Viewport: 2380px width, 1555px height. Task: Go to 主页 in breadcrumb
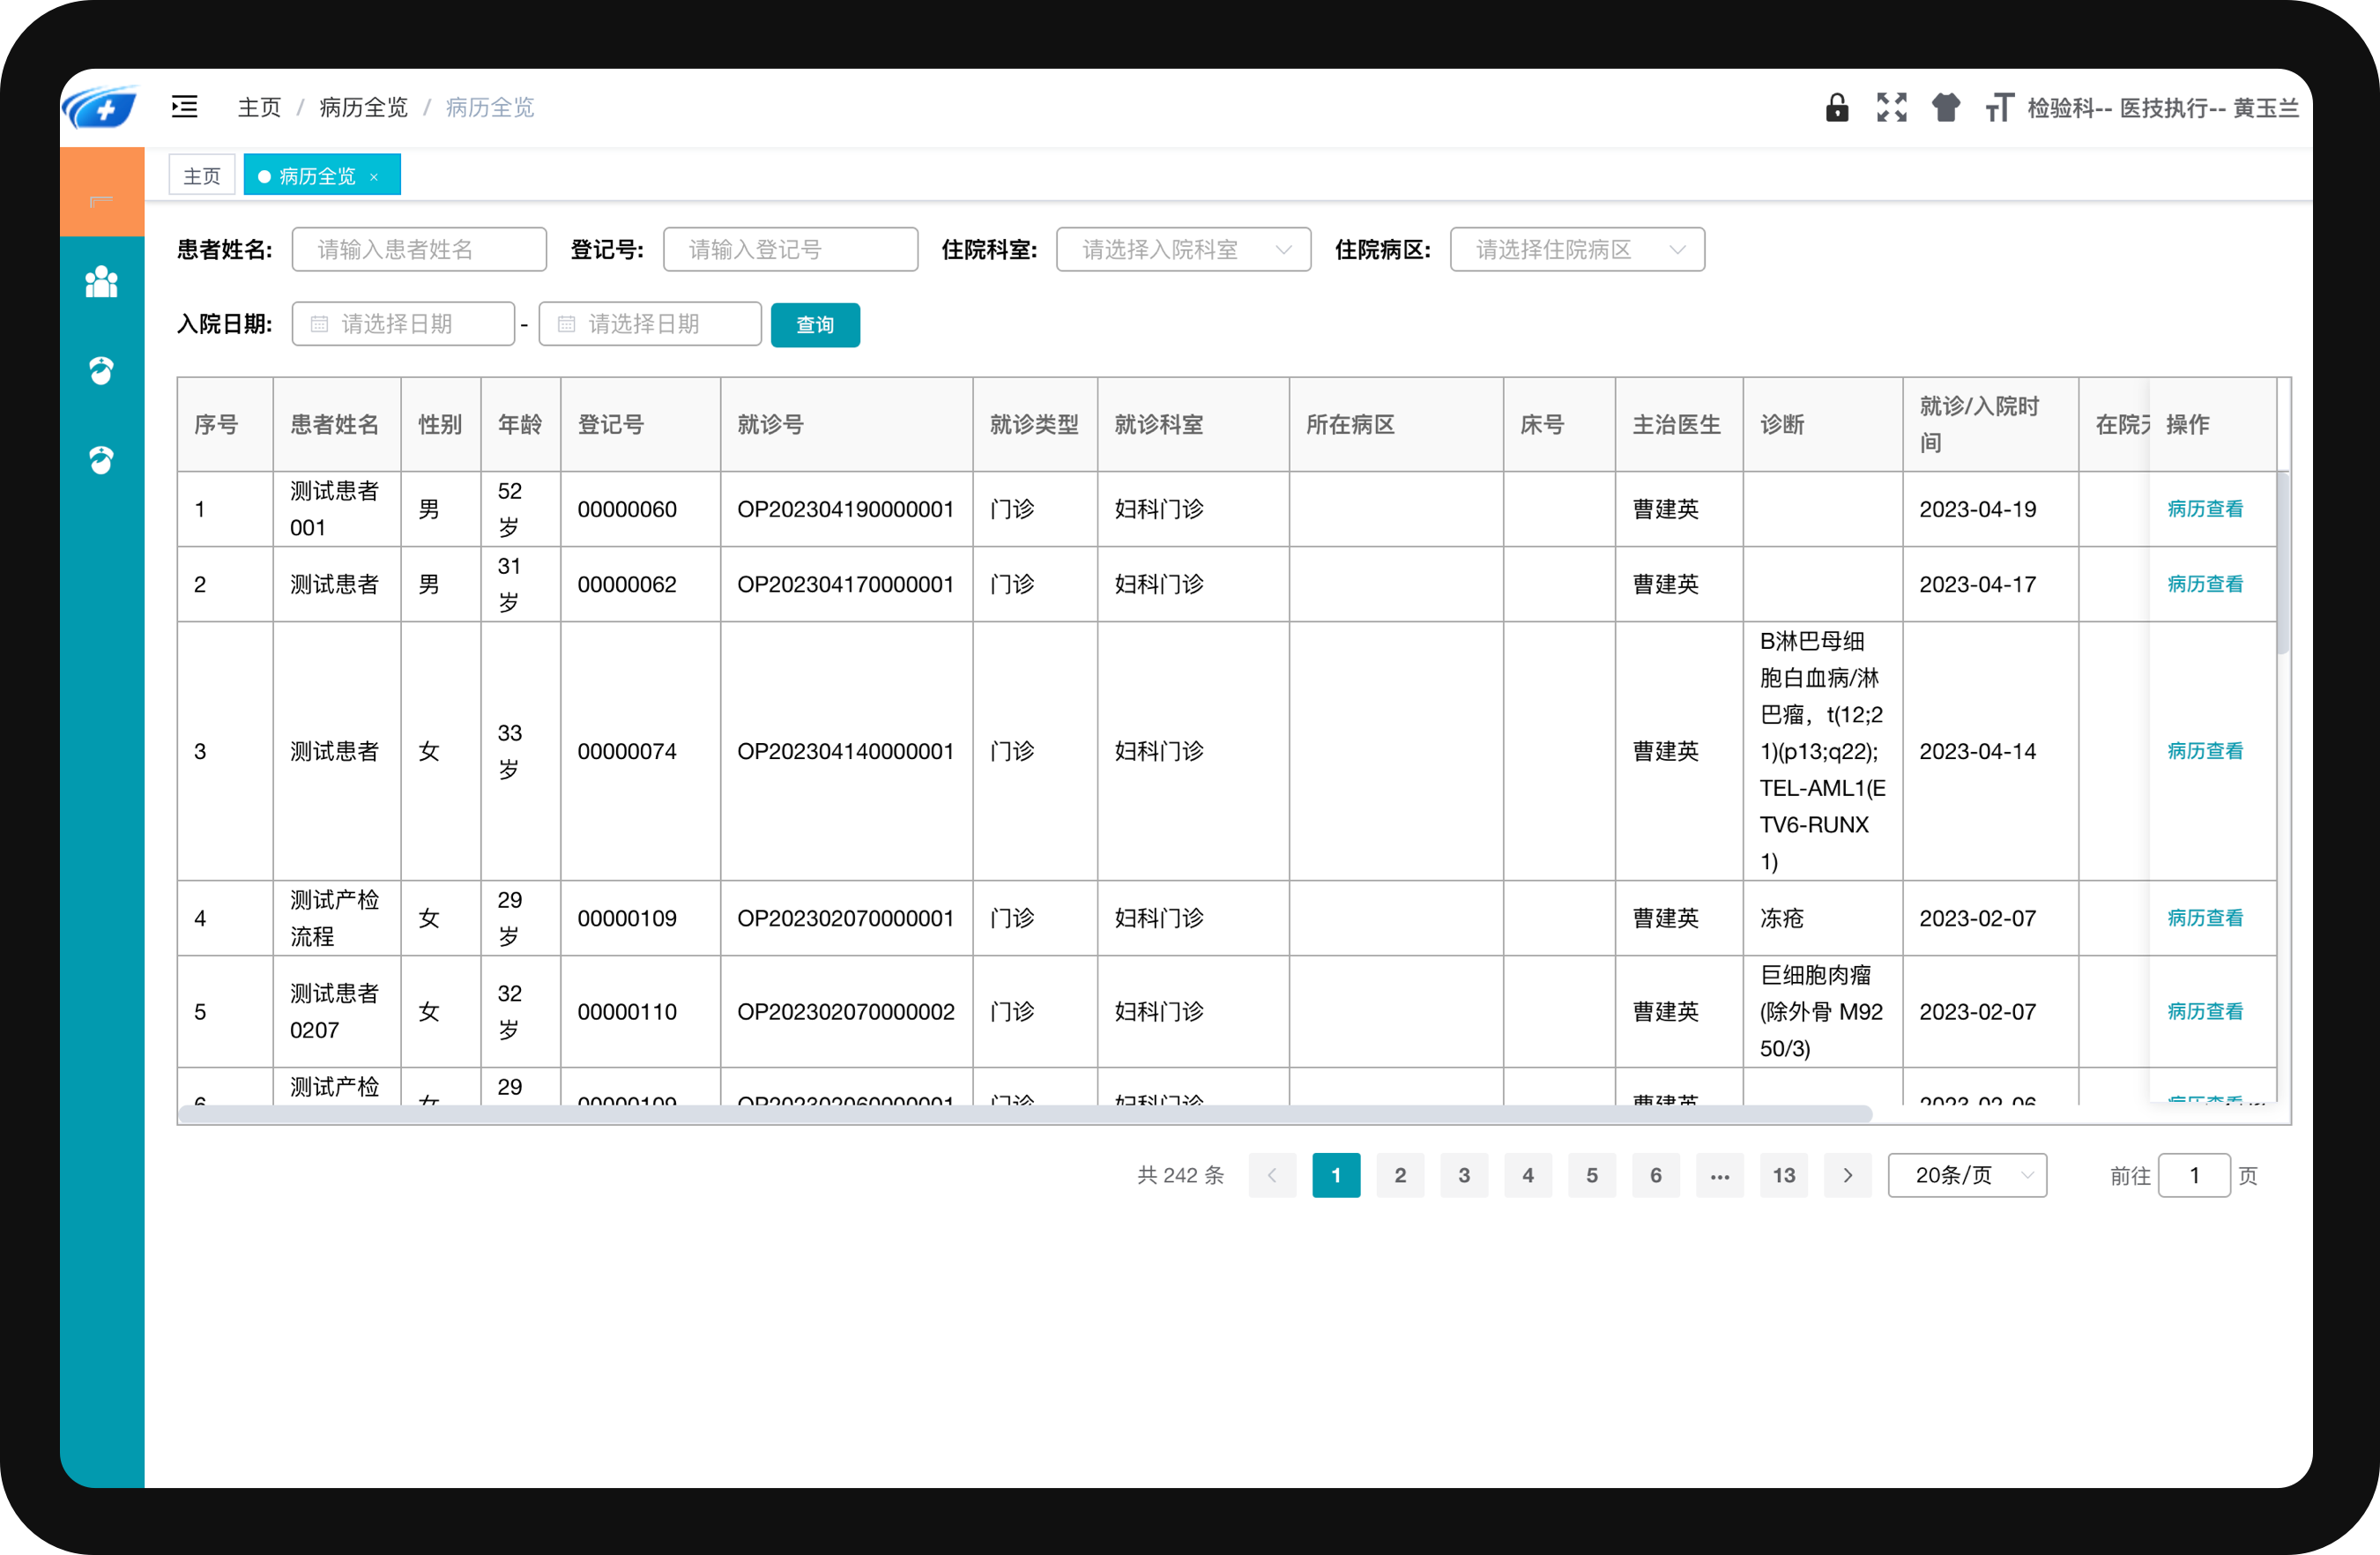260,107
